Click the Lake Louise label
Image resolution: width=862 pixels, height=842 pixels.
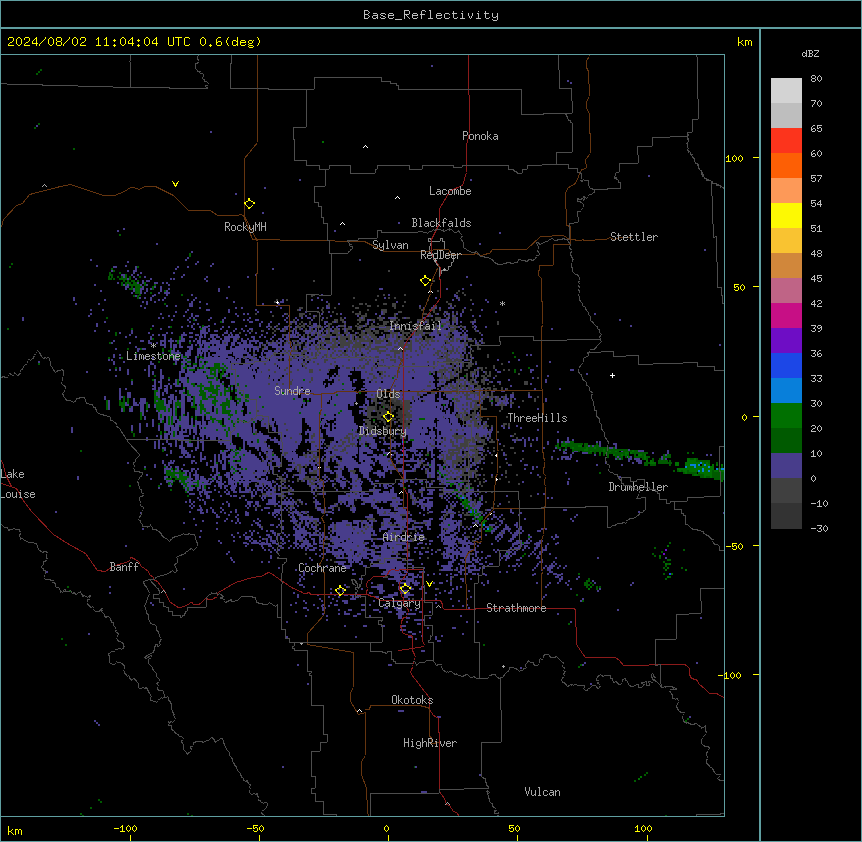18,484
